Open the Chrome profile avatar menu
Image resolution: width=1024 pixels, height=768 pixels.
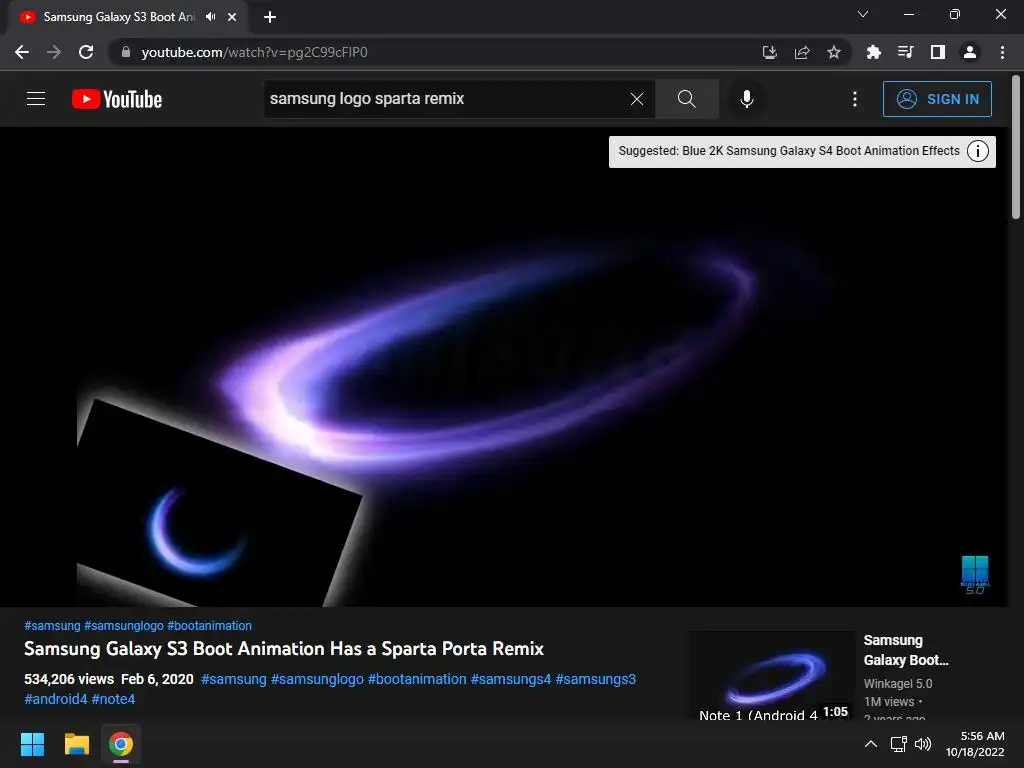(x=970, y=52)
